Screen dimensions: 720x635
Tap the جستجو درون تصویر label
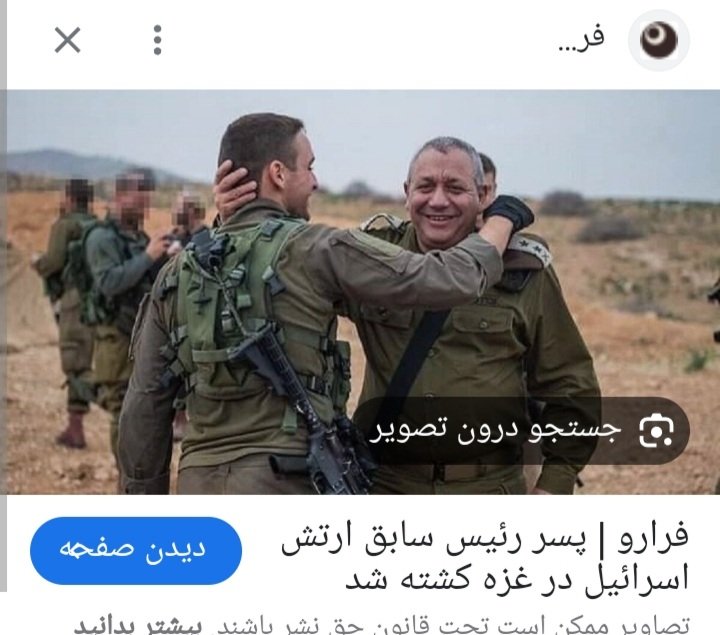[496, 430]
